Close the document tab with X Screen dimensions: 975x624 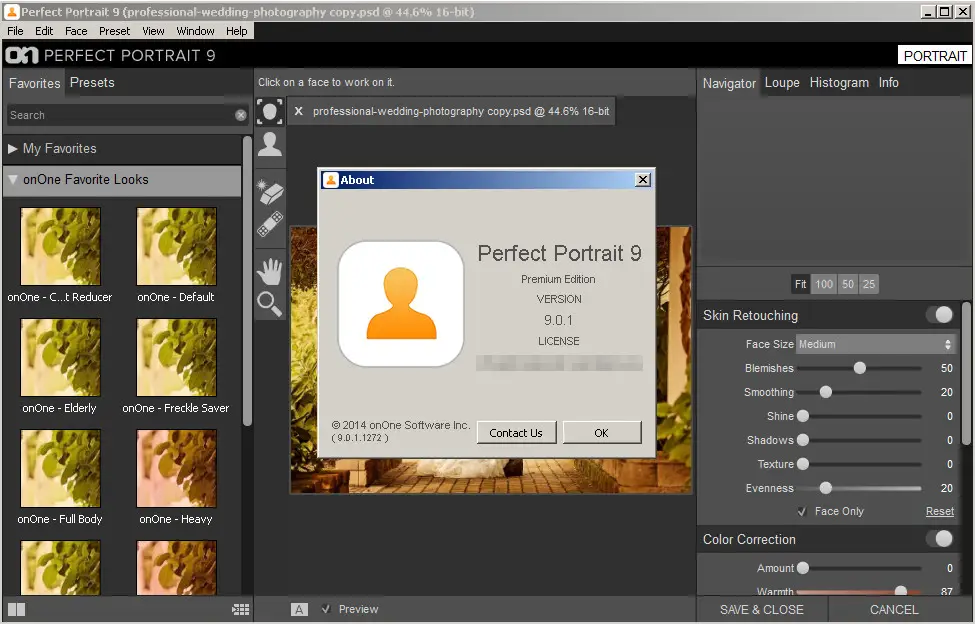click(x=298, y=111)
